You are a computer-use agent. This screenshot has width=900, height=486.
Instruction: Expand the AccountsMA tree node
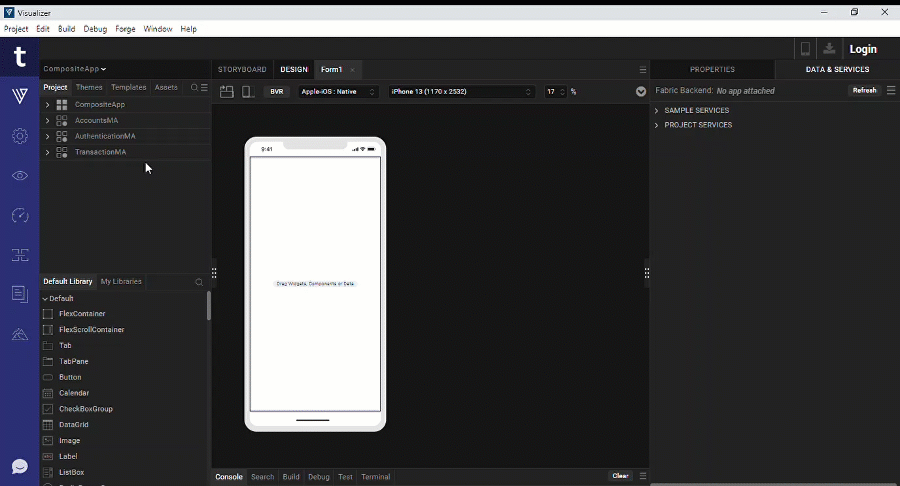point(47,120)
